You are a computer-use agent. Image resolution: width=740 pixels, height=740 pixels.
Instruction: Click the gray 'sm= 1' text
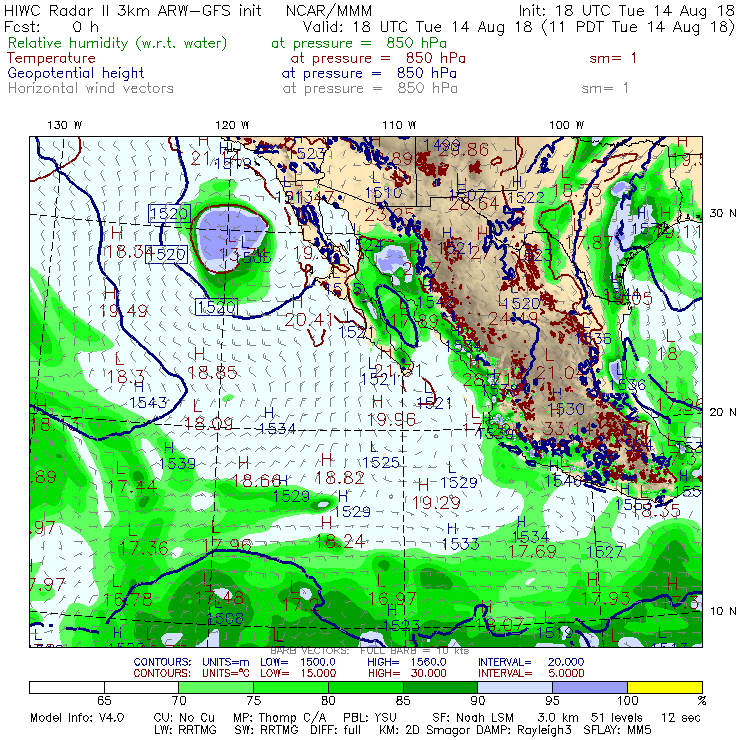click(x=605, y=88)
